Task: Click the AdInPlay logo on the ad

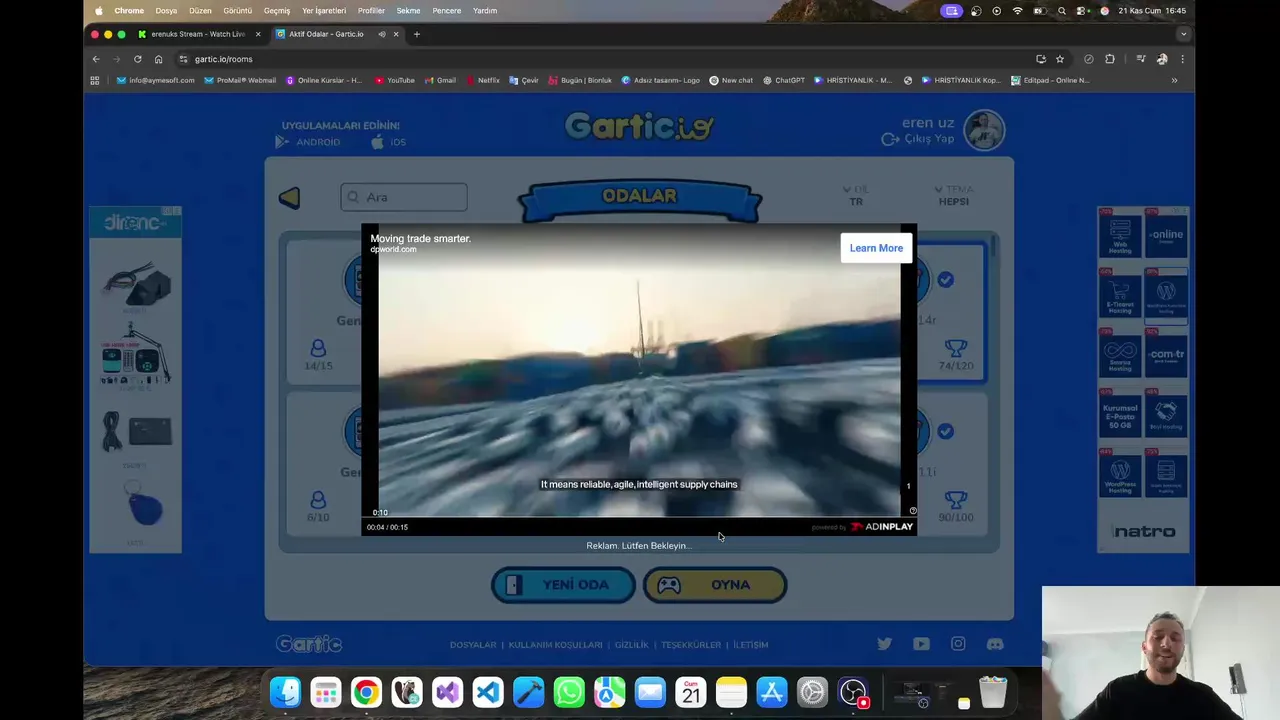Action: (881, 527)
